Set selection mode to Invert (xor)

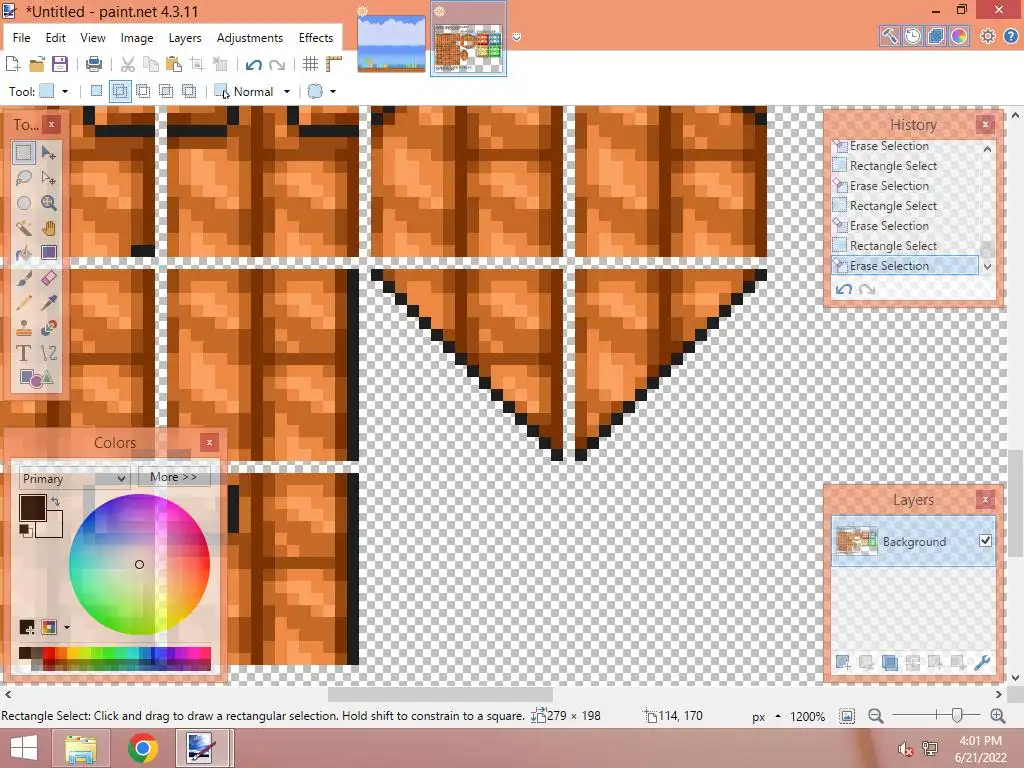[x=189, y=91]
